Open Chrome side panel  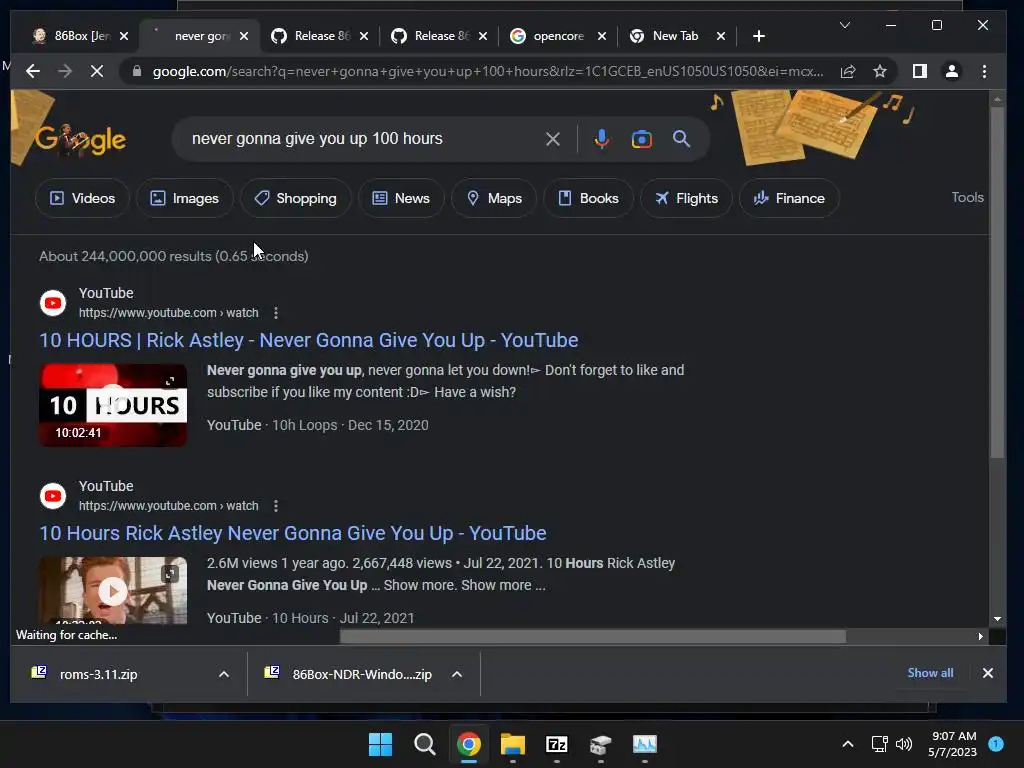(920, 71)
